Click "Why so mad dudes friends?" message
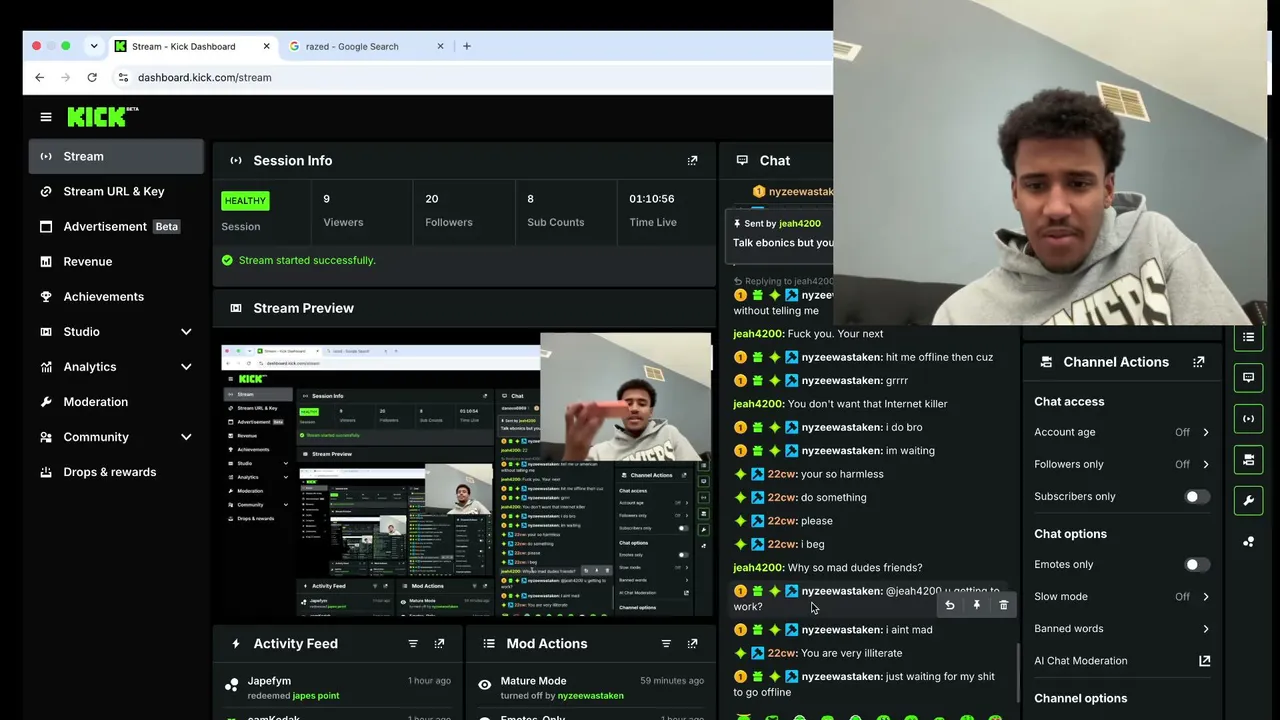This screenshot has height=720, width=1280. click(855, 568)
